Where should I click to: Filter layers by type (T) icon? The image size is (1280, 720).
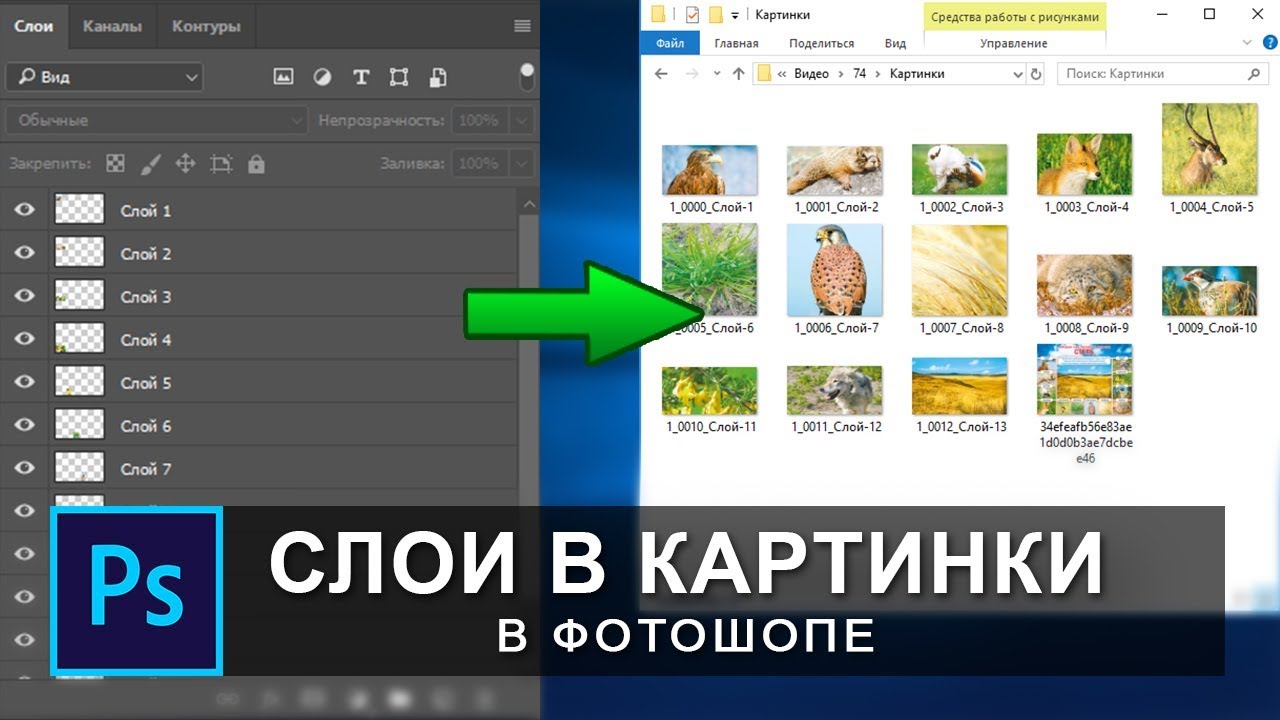click(361, 77)
